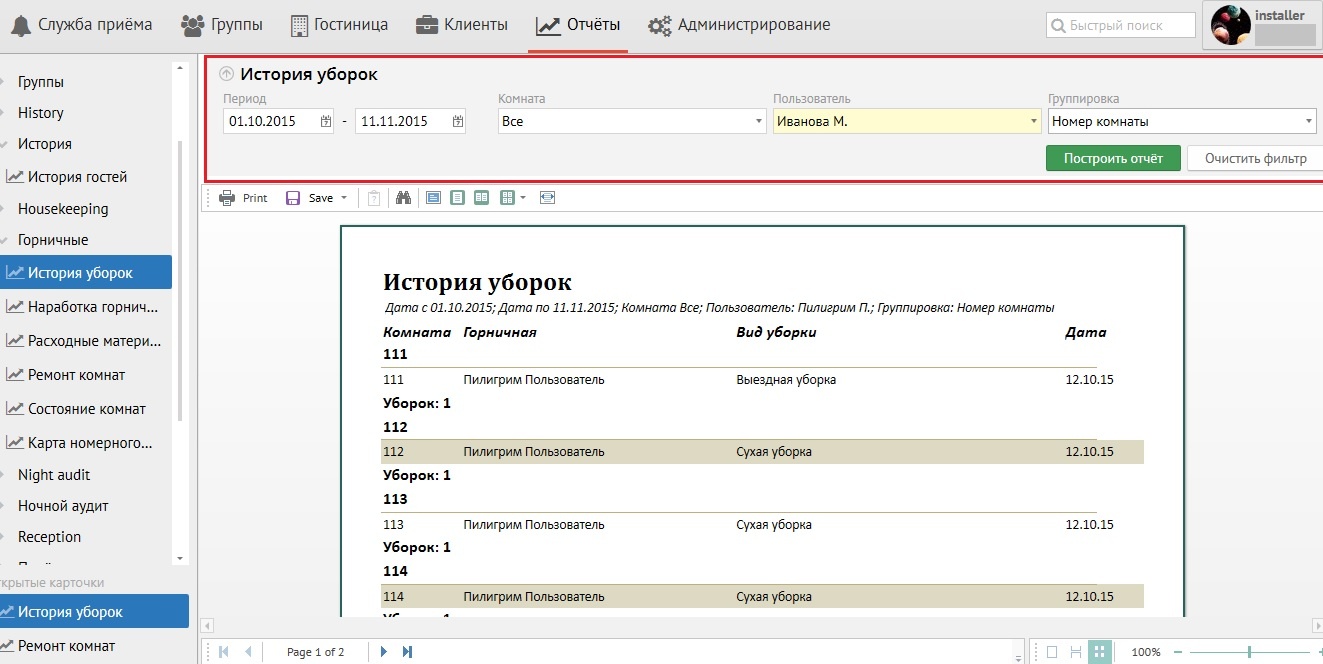The width and height of the screenshot is (1323, 664).
Task: Open calendar picker for start date
Action: tap(326, 121)
